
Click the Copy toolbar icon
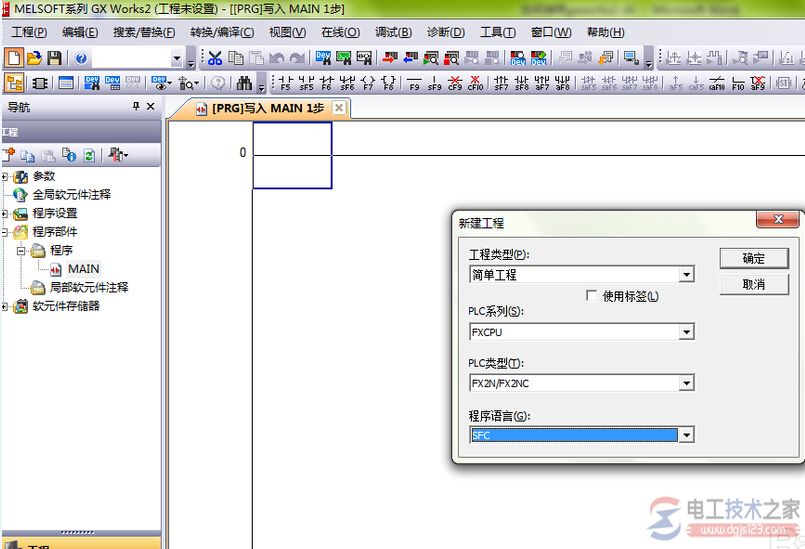pos(236,58)
